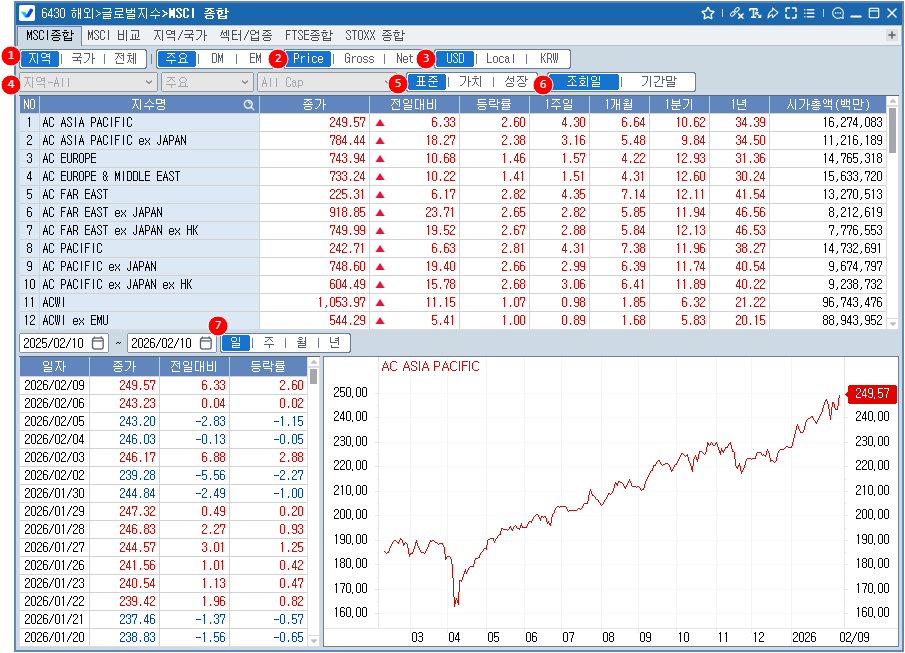Select the 국가 filter option
The width and height of the screenshot is (905, 653).
[83, 59]
